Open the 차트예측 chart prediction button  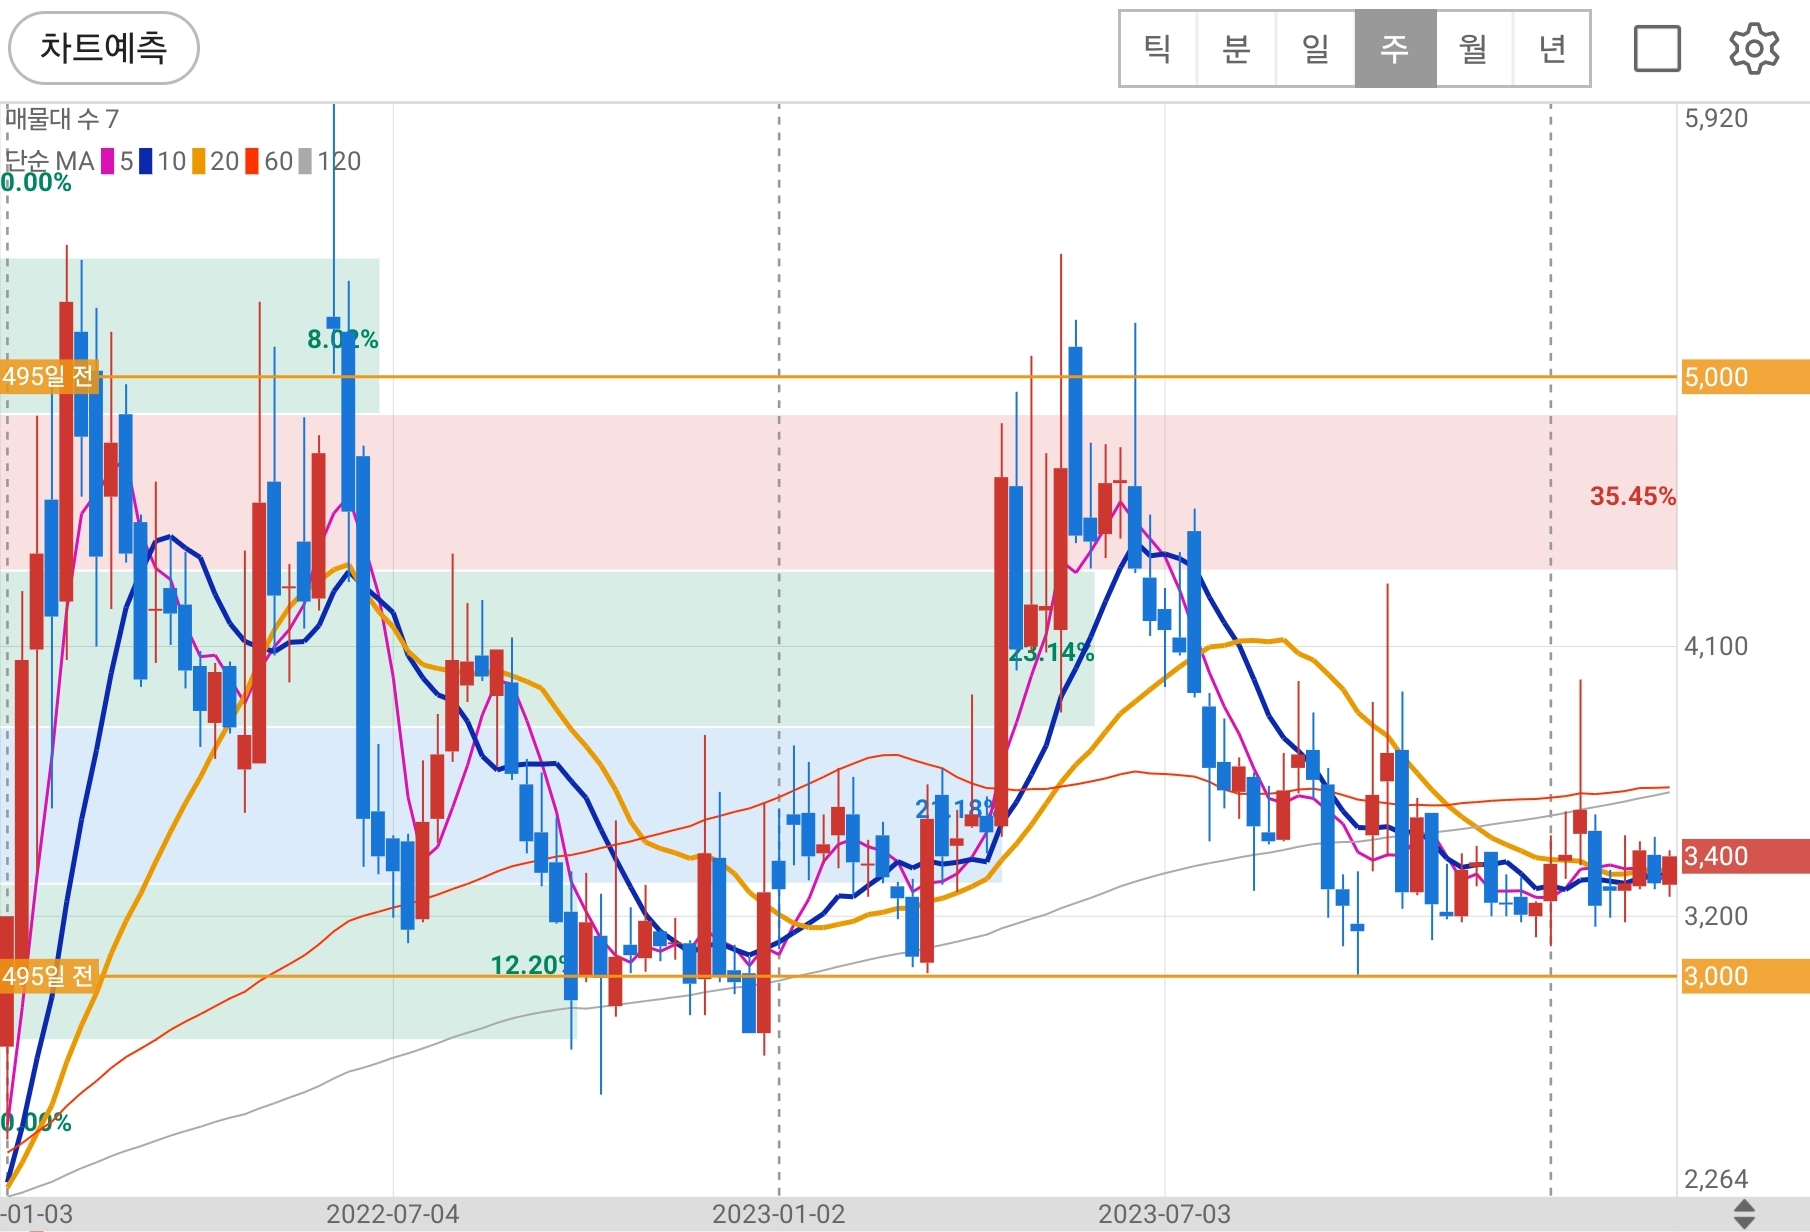(x=103, y=48)
